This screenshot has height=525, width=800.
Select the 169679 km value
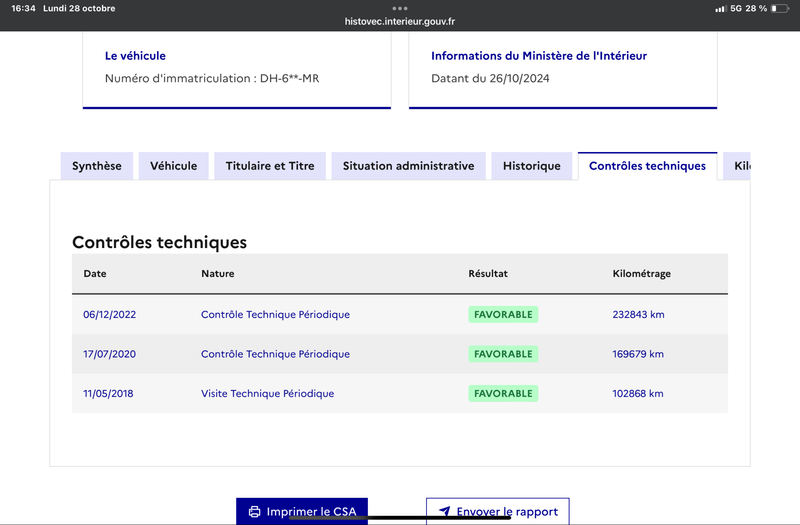click(x=638, y=354)
